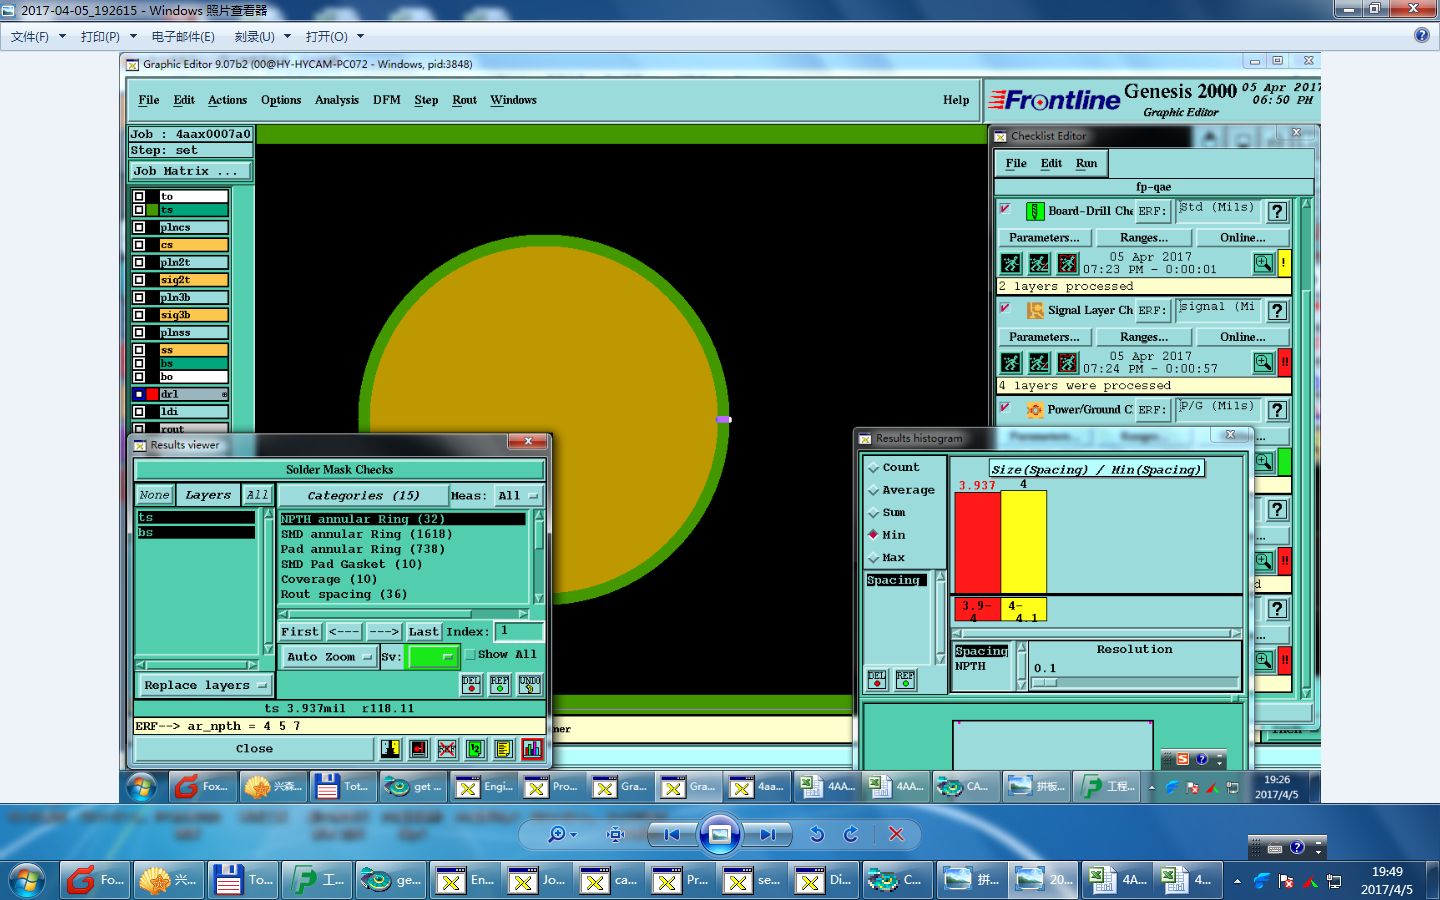Image resolution: width=1440 pixels, height=900 pixels.
Task: Open the Meas All dropdown
Action: [518, 495]
